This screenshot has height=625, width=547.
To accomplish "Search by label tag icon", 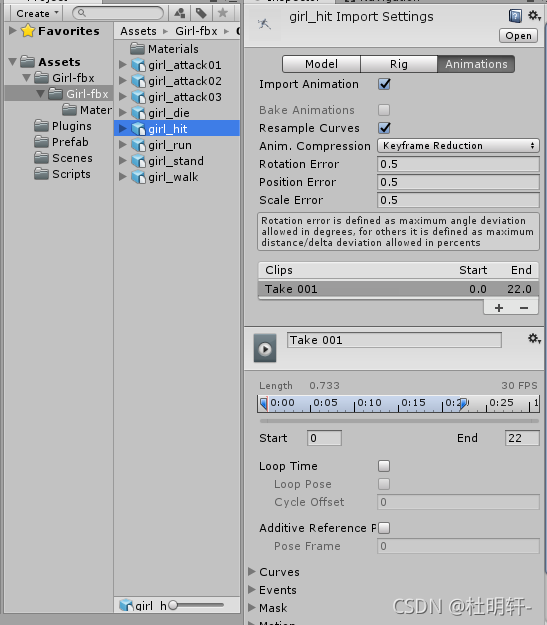I will click(201, 13).
